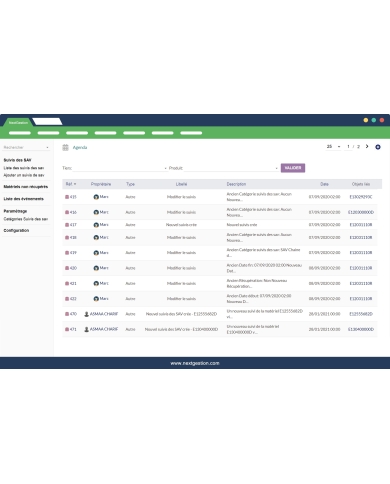The height and width of the screenshot is (484, 390).
Task: Select the Suivis des SAV section heading
Action: pyautogui.click(x=17, y=160)
